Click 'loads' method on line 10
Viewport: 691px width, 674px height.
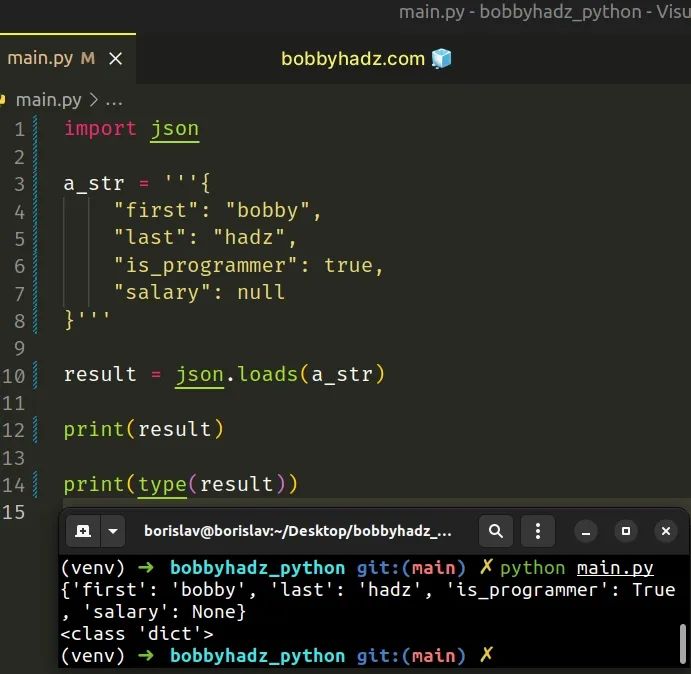click(267, 374)
